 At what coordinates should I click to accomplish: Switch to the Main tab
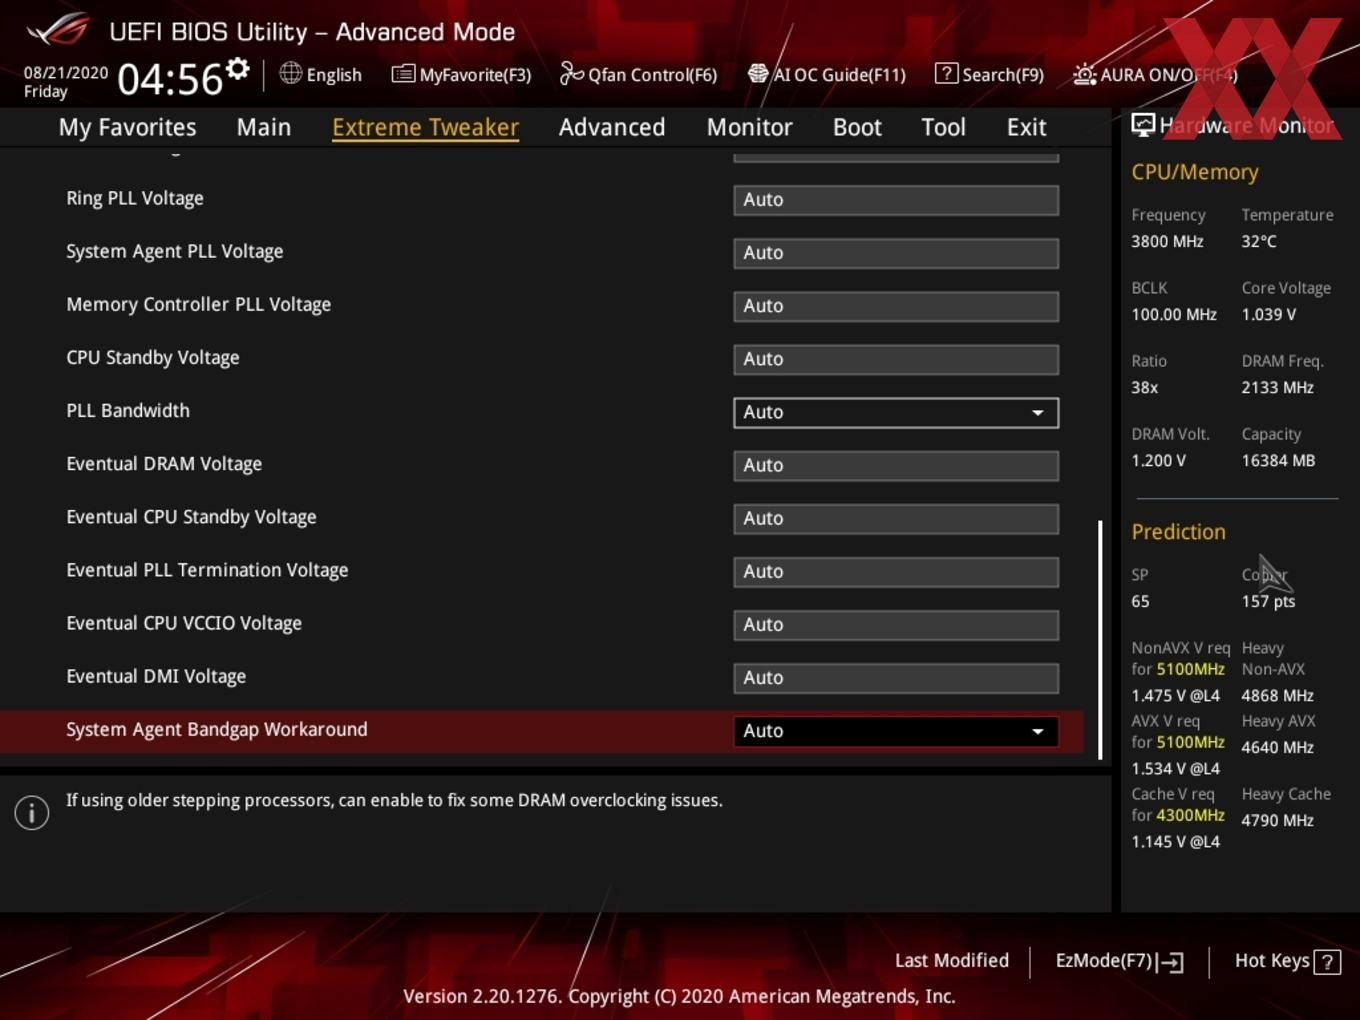264,127
